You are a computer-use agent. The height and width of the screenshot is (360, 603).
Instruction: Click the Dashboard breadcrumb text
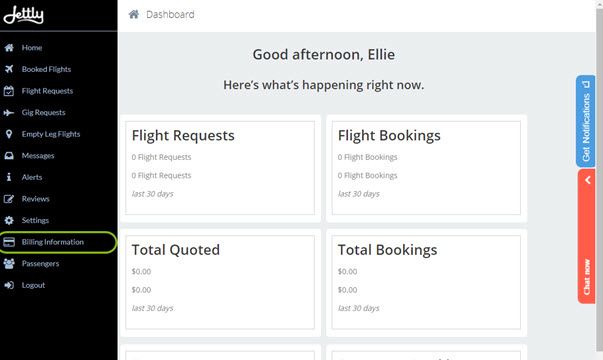(x=170, y=15)
